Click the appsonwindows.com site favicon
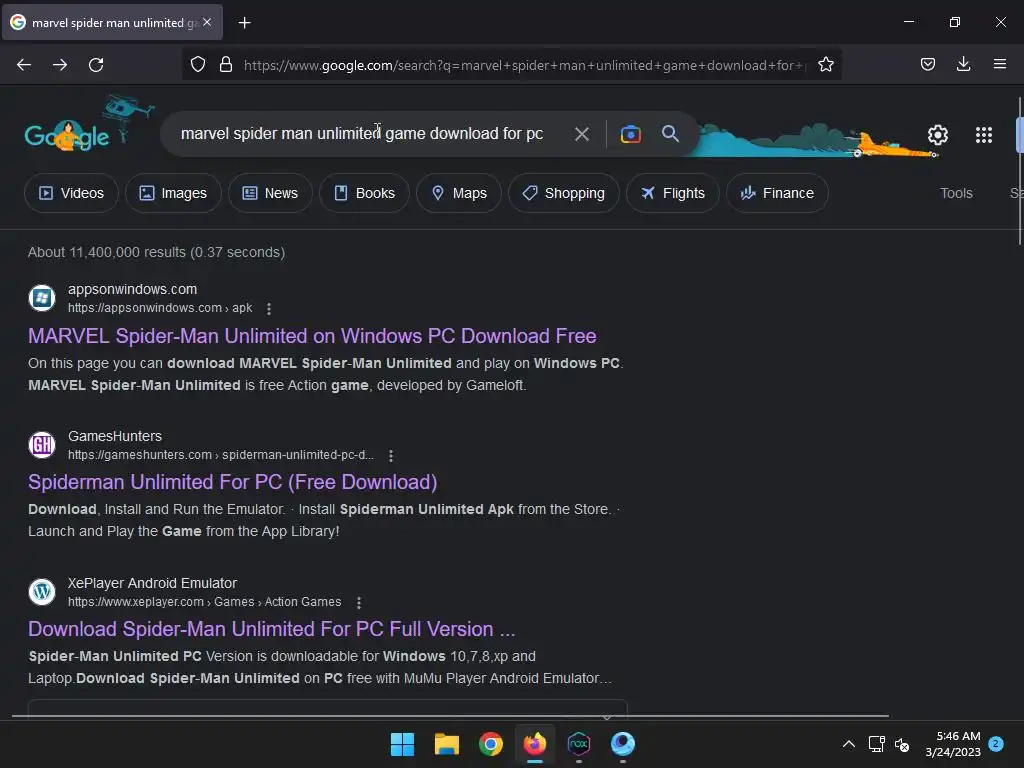The image size is (1024, 768). [42, 298]
